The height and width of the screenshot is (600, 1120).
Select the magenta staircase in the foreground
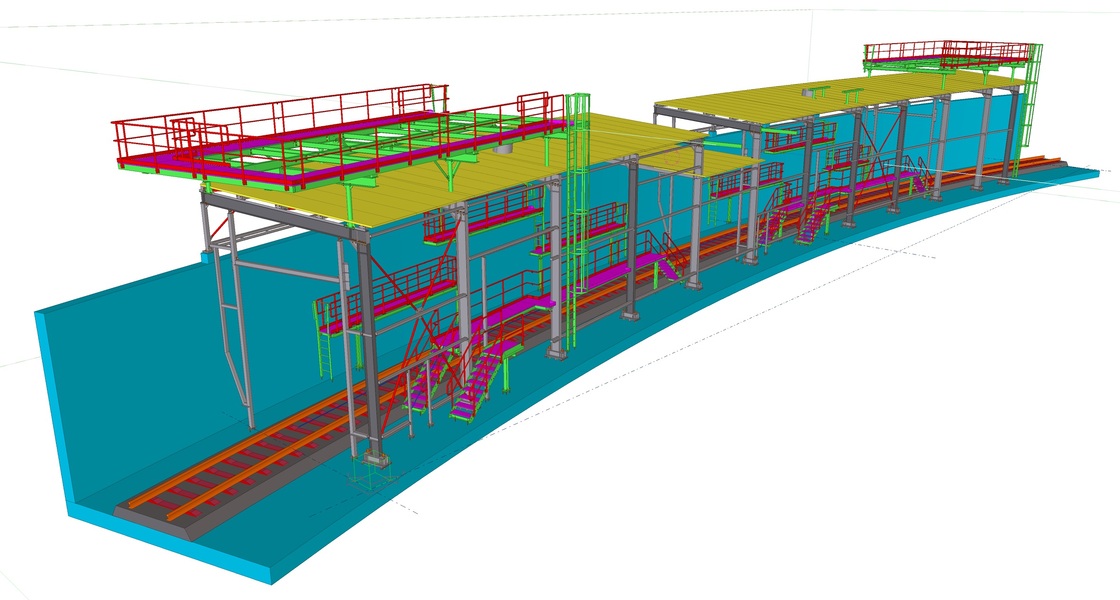click(473, 390)
